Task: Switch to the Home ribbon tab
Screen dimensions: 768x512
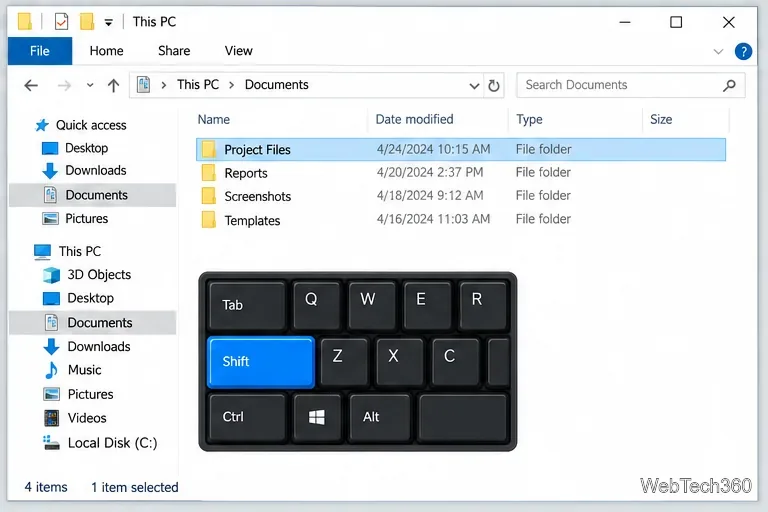Action: pos(106,51)
